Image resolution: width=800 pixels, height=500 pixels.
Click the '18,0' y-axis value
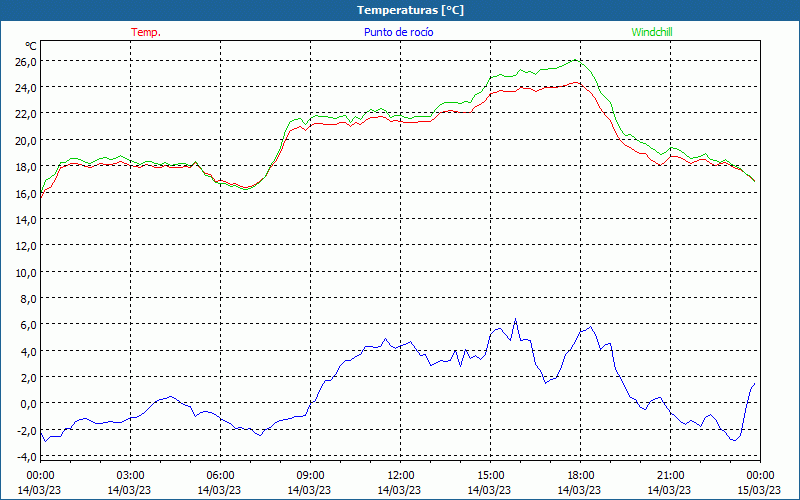[27, 167]
